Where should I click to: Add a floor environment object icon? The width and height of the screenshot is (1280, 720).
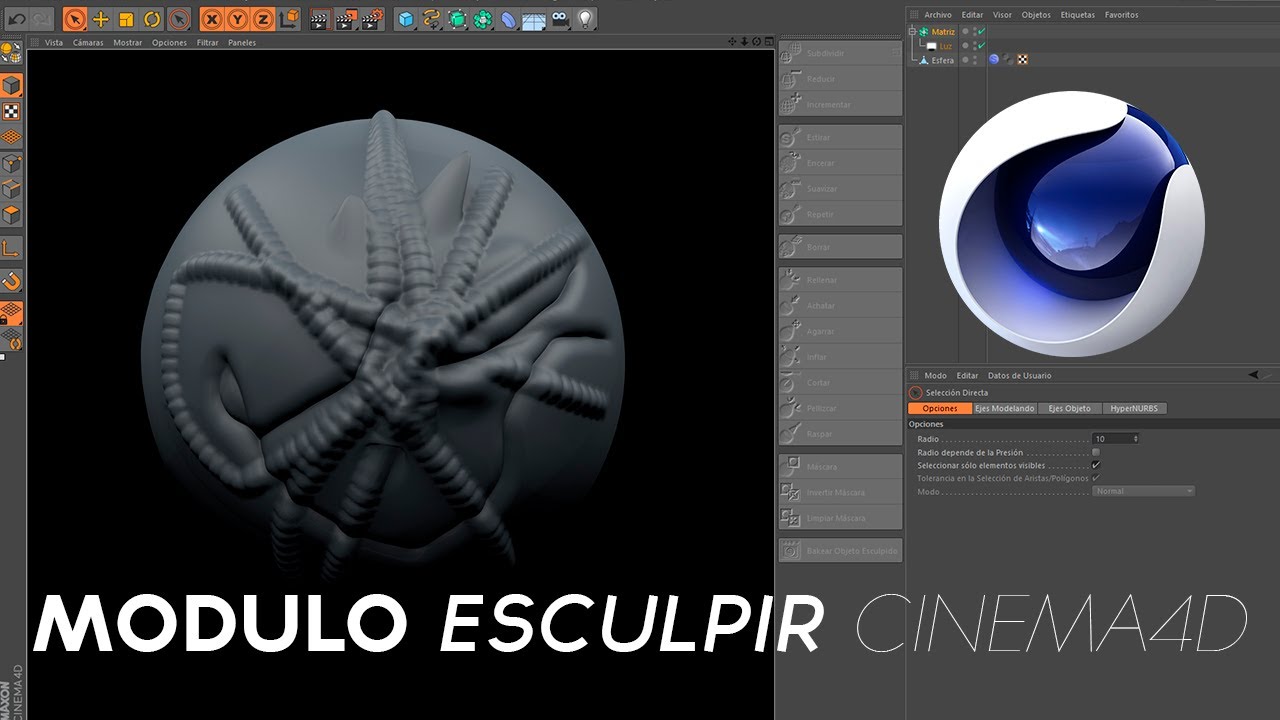(x=535, y=18)
